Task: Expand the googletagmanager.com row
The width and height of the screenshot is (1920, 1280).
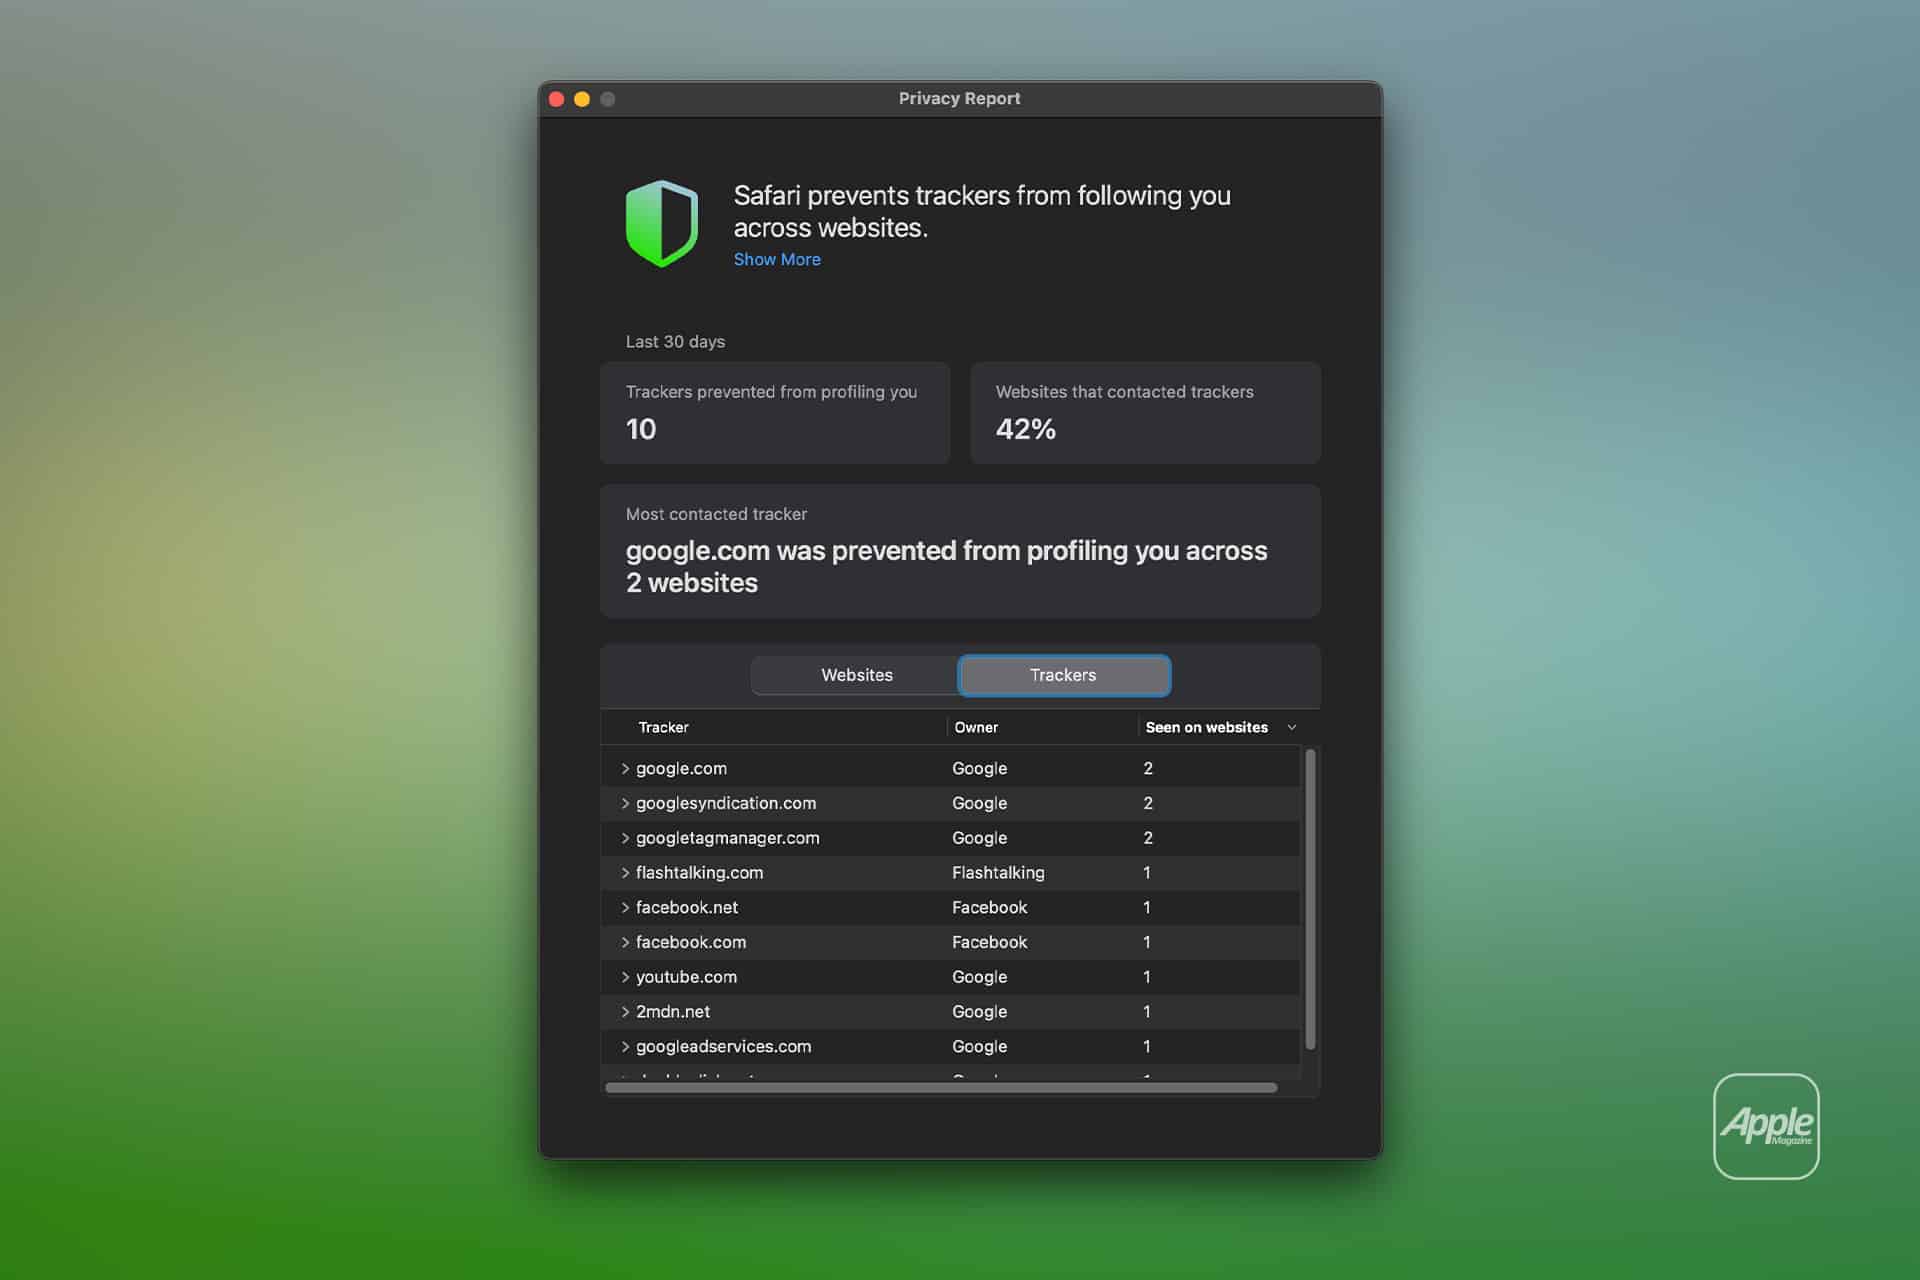Action: [x=625, y=838]
